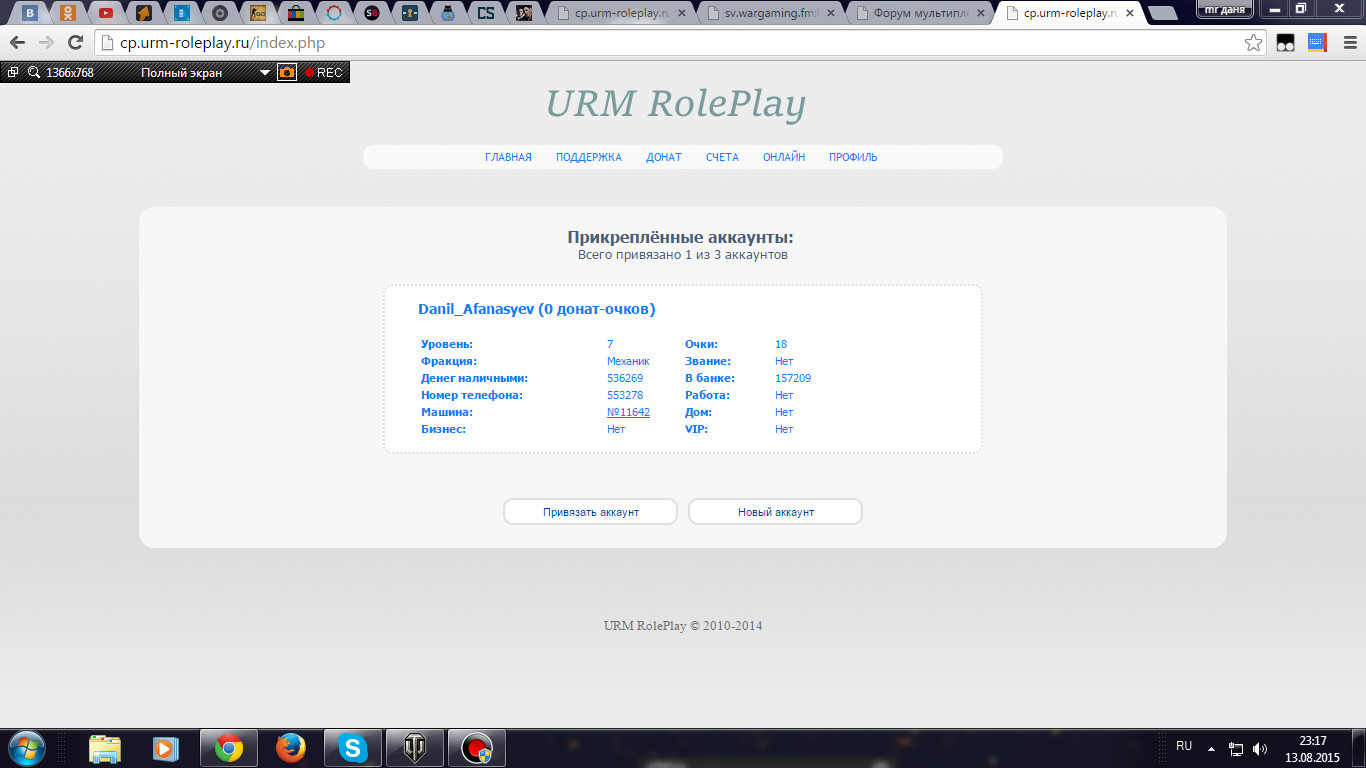Open the ПОДДЕРЖКА menu item
The height and width of the screenshot is (768, 1366).
(589, 157)
